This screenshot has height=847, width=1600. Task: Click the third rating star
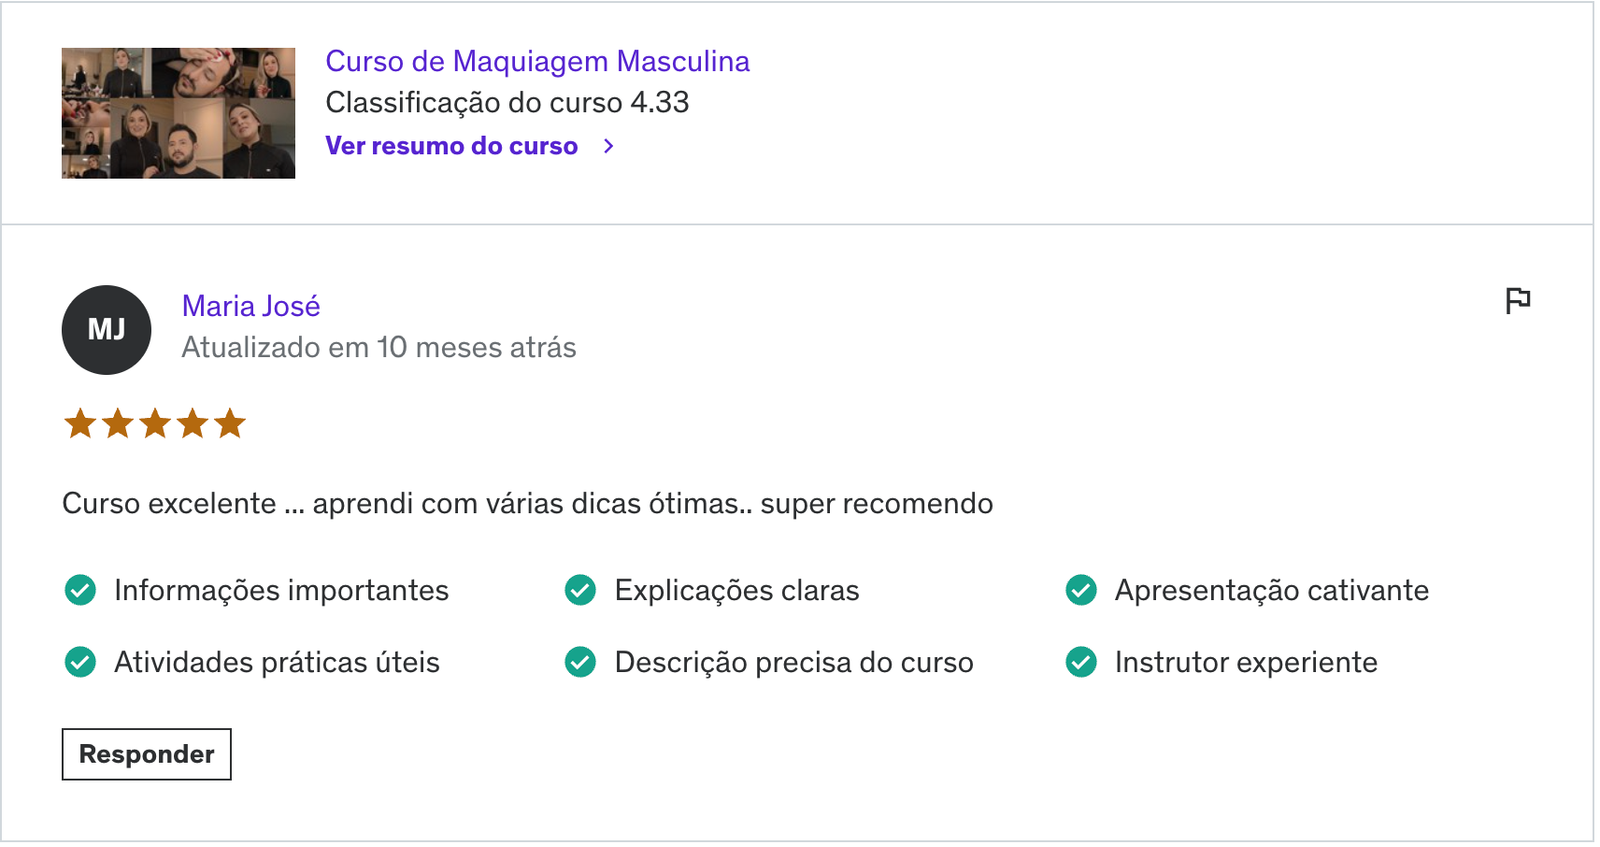click(x=155, y=424)
